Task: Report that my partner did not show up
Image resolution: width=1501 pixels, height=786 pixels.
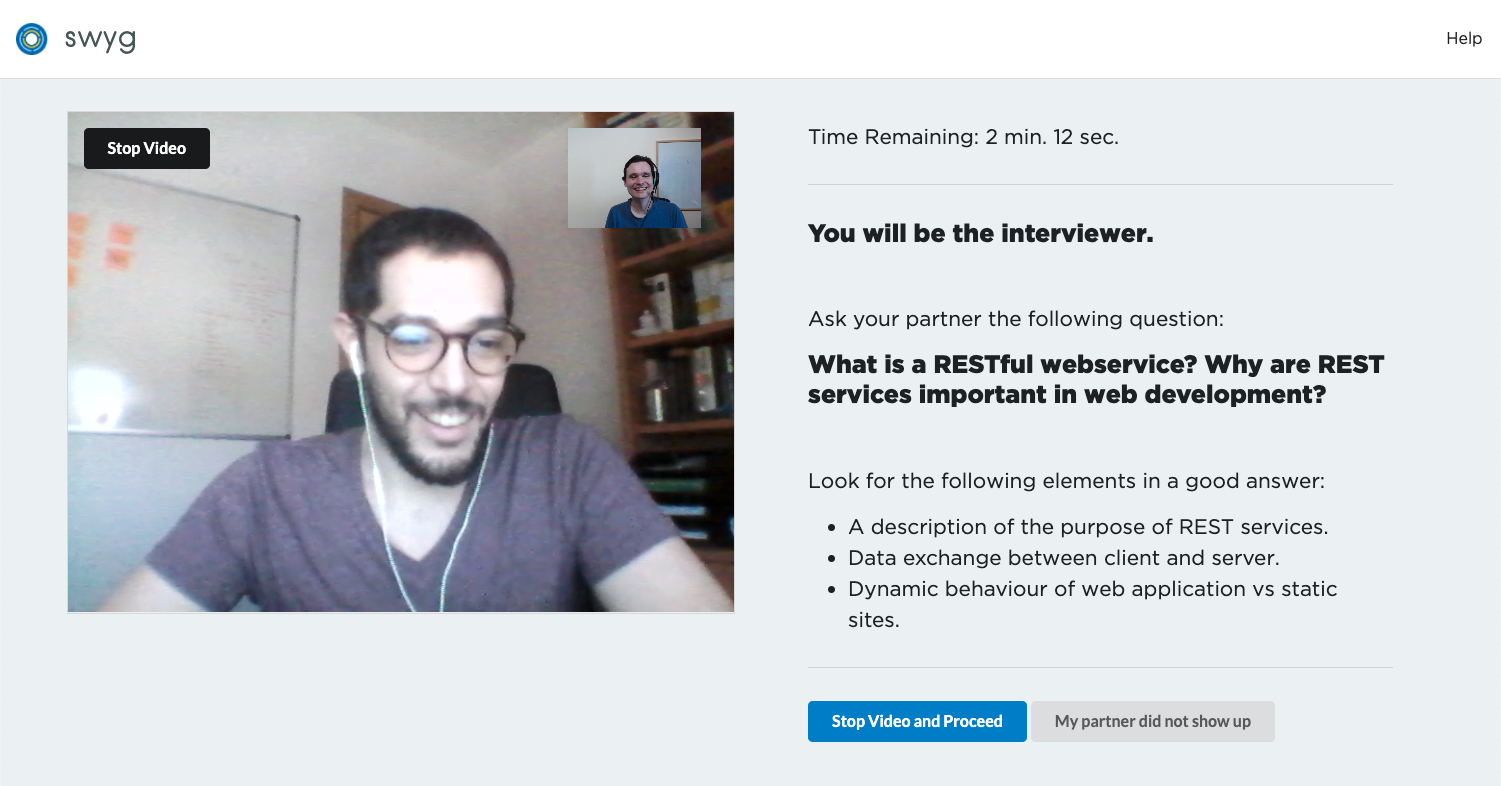Action: (1153, 721)
